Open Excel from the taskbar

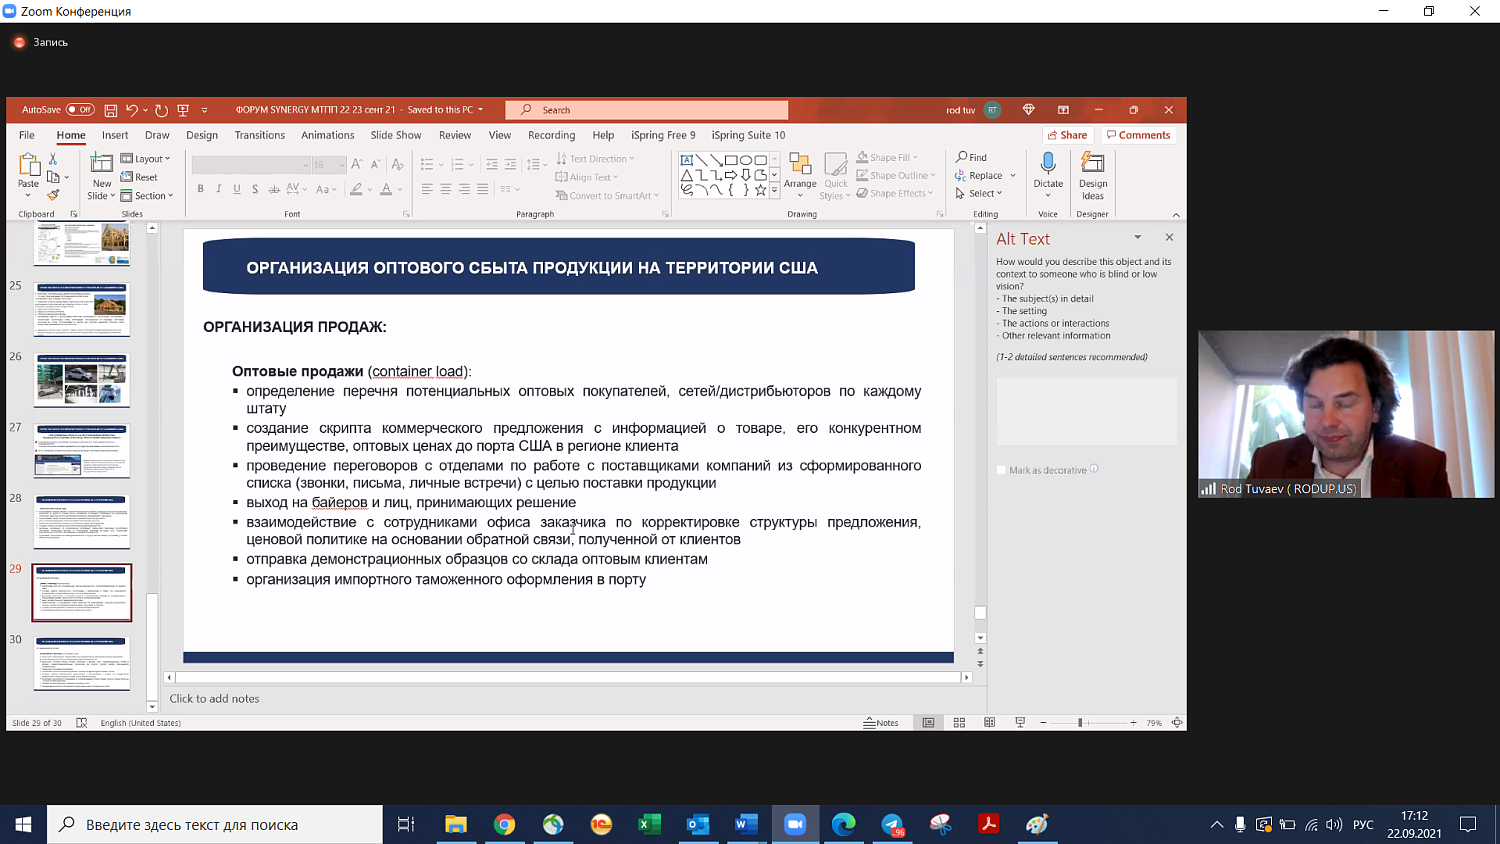pos(650,824)
